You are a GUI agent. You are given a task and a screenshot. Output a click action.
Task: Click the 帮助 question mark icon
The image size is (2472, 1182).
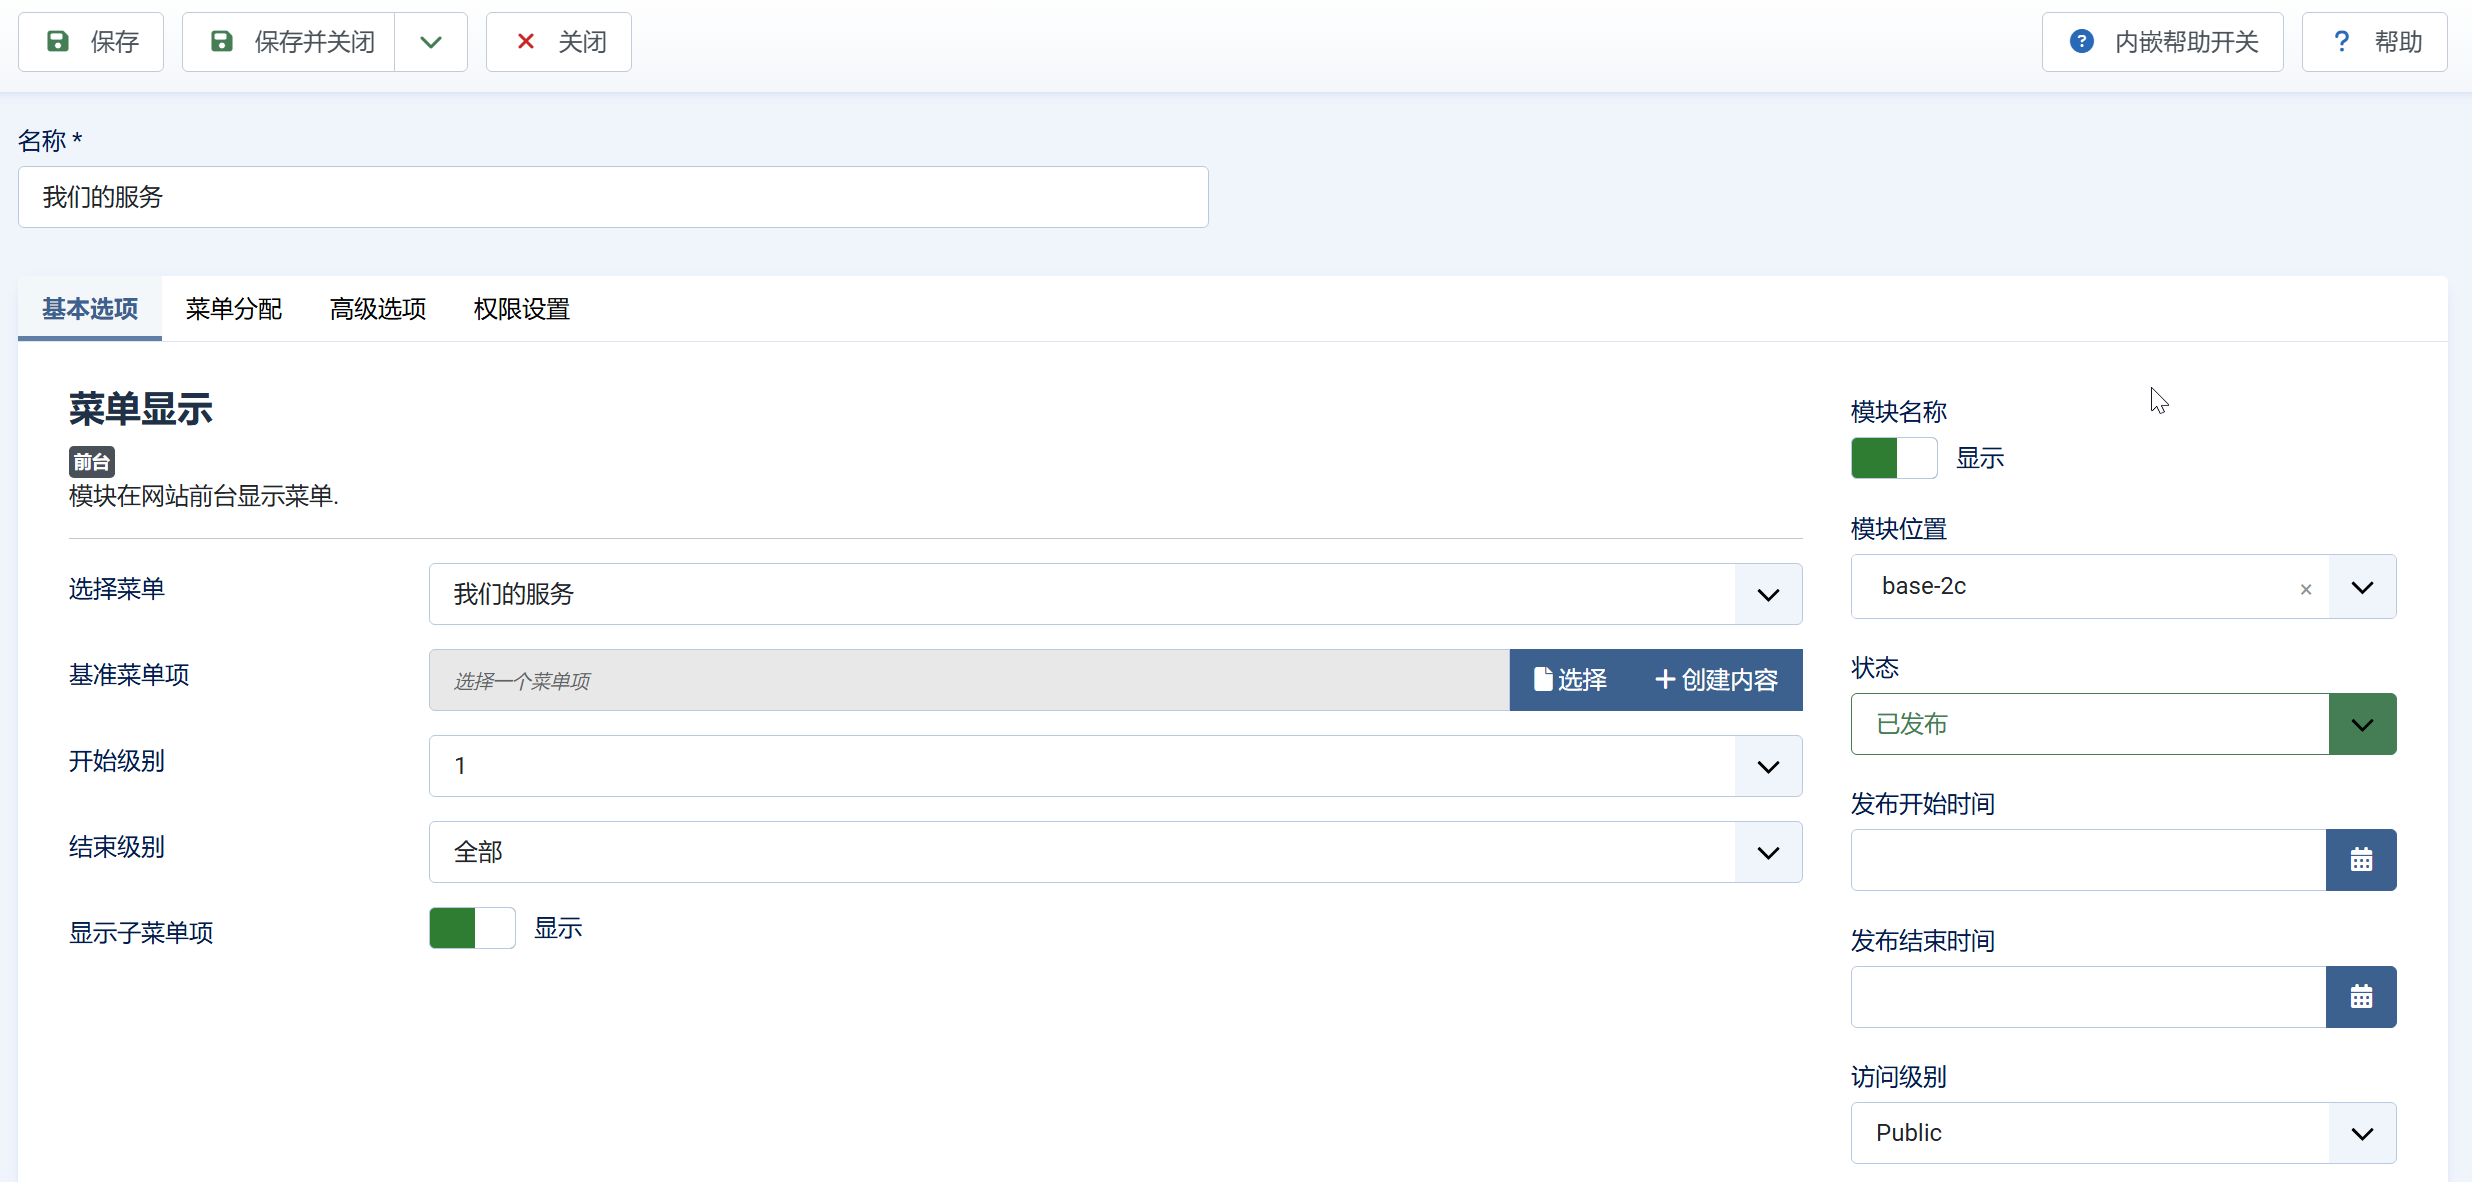pyautogui.click(x=2341, y=42)
